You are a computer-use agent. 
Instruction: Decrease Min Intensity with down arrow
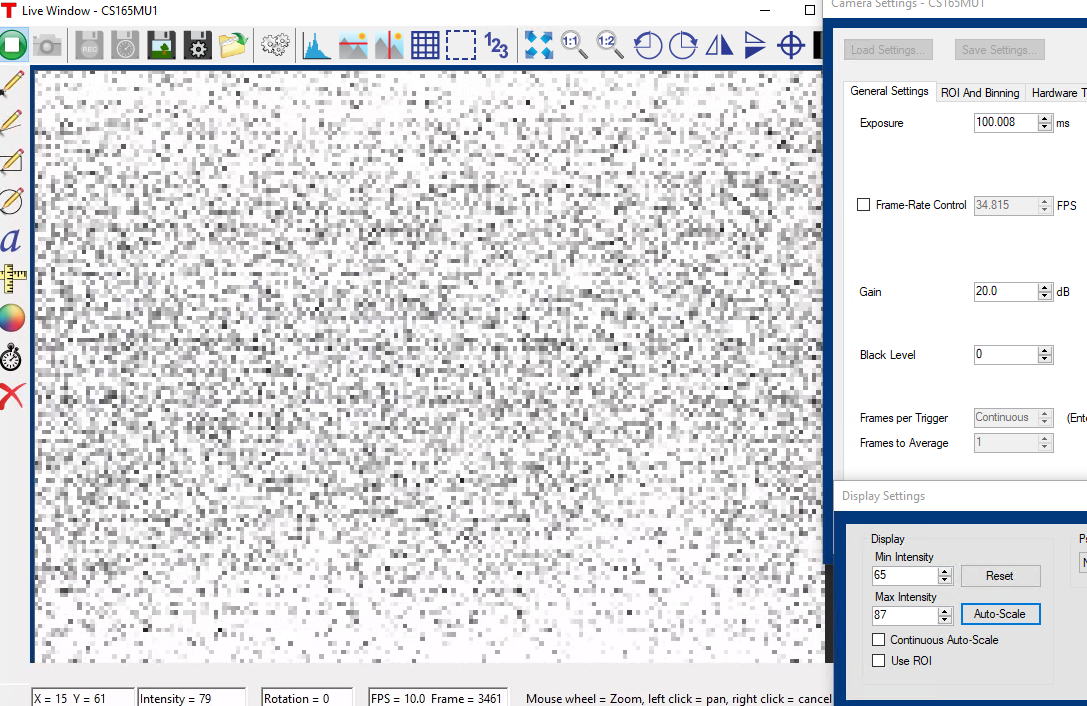[x=944, y=580]
